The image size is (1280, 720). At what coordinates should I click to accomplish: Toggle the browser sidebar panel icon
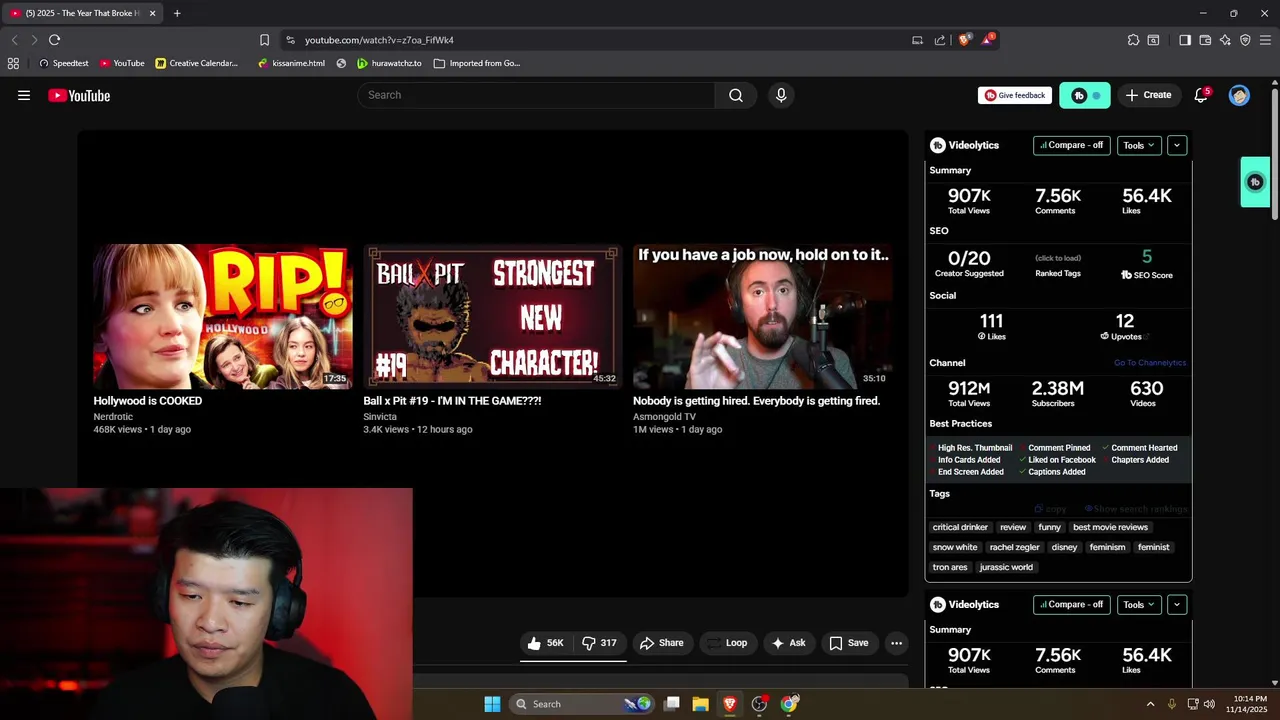(x=1185, y=40)
